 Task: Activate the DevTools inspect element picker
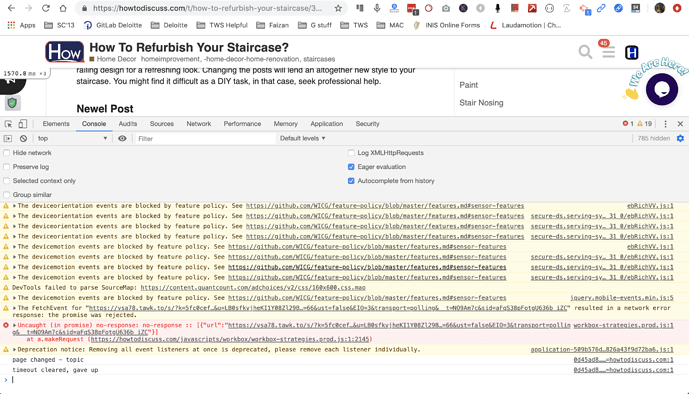8,124
